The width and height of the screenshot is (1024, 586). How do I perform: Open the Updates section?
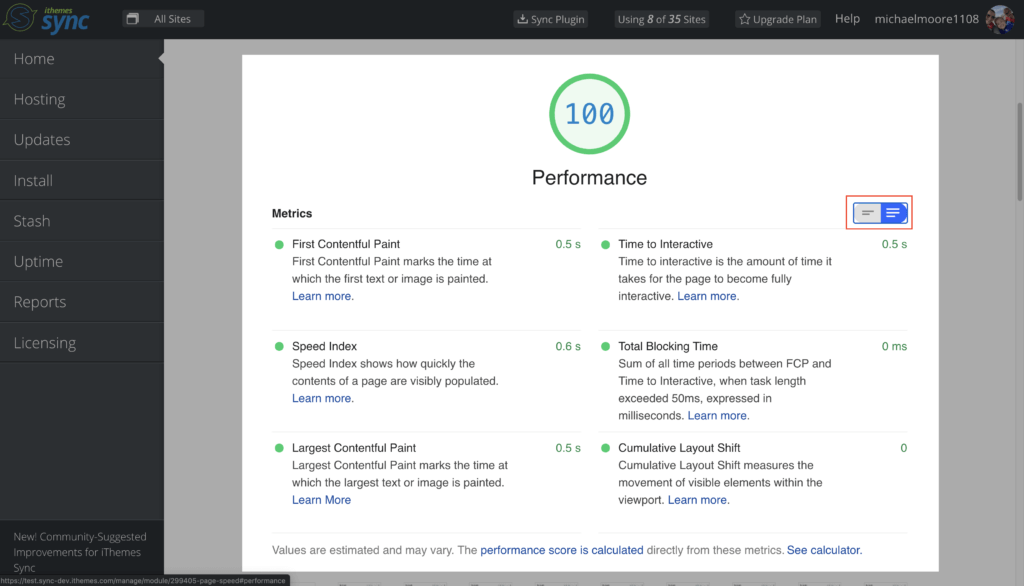click(82, 140)
